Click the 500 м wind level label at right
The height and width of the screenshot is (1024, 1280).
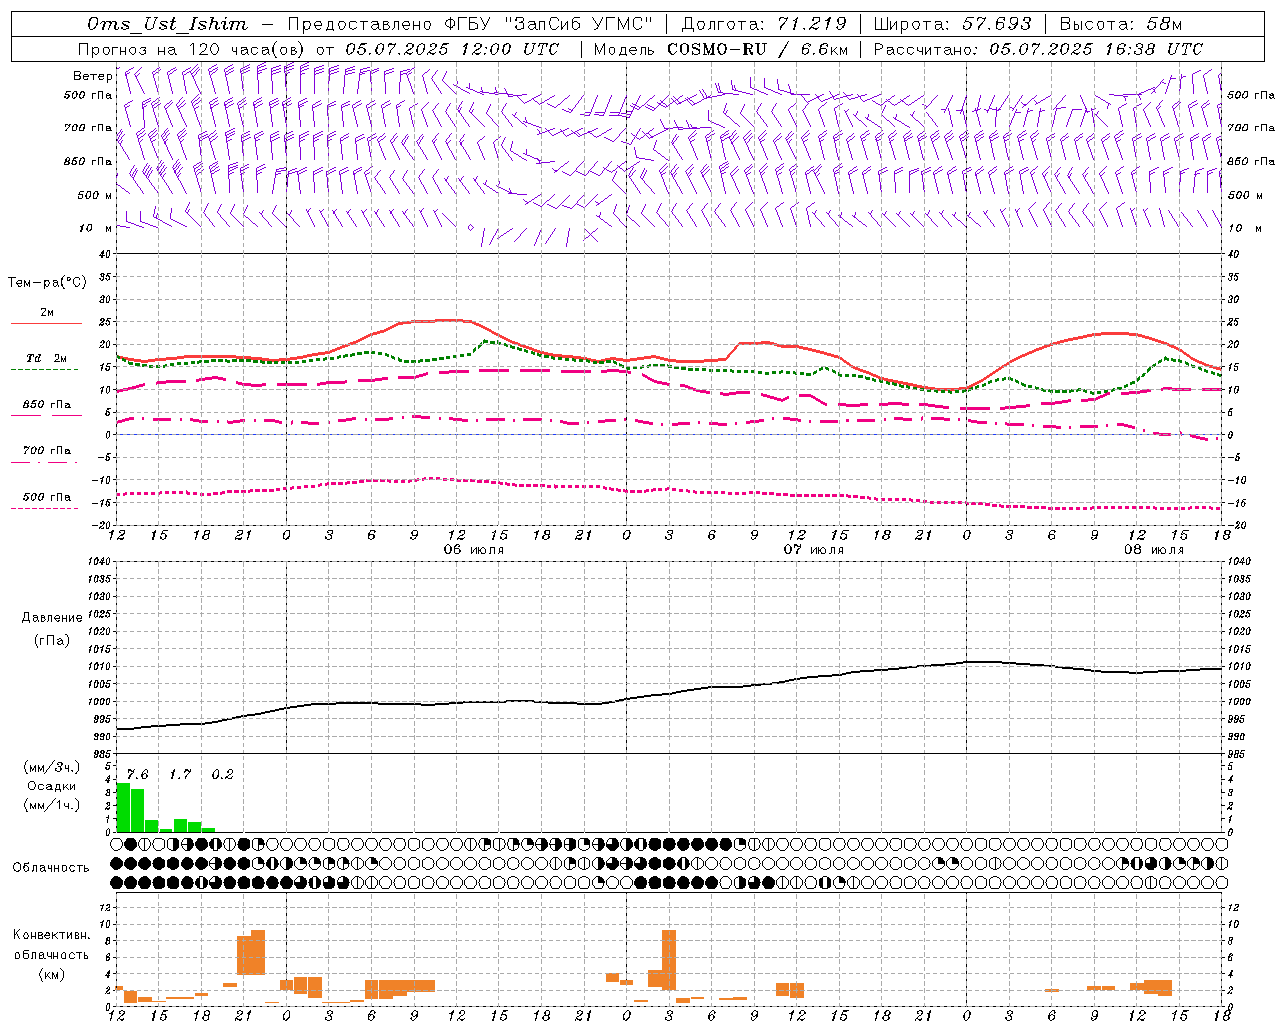pos(1245,195)
